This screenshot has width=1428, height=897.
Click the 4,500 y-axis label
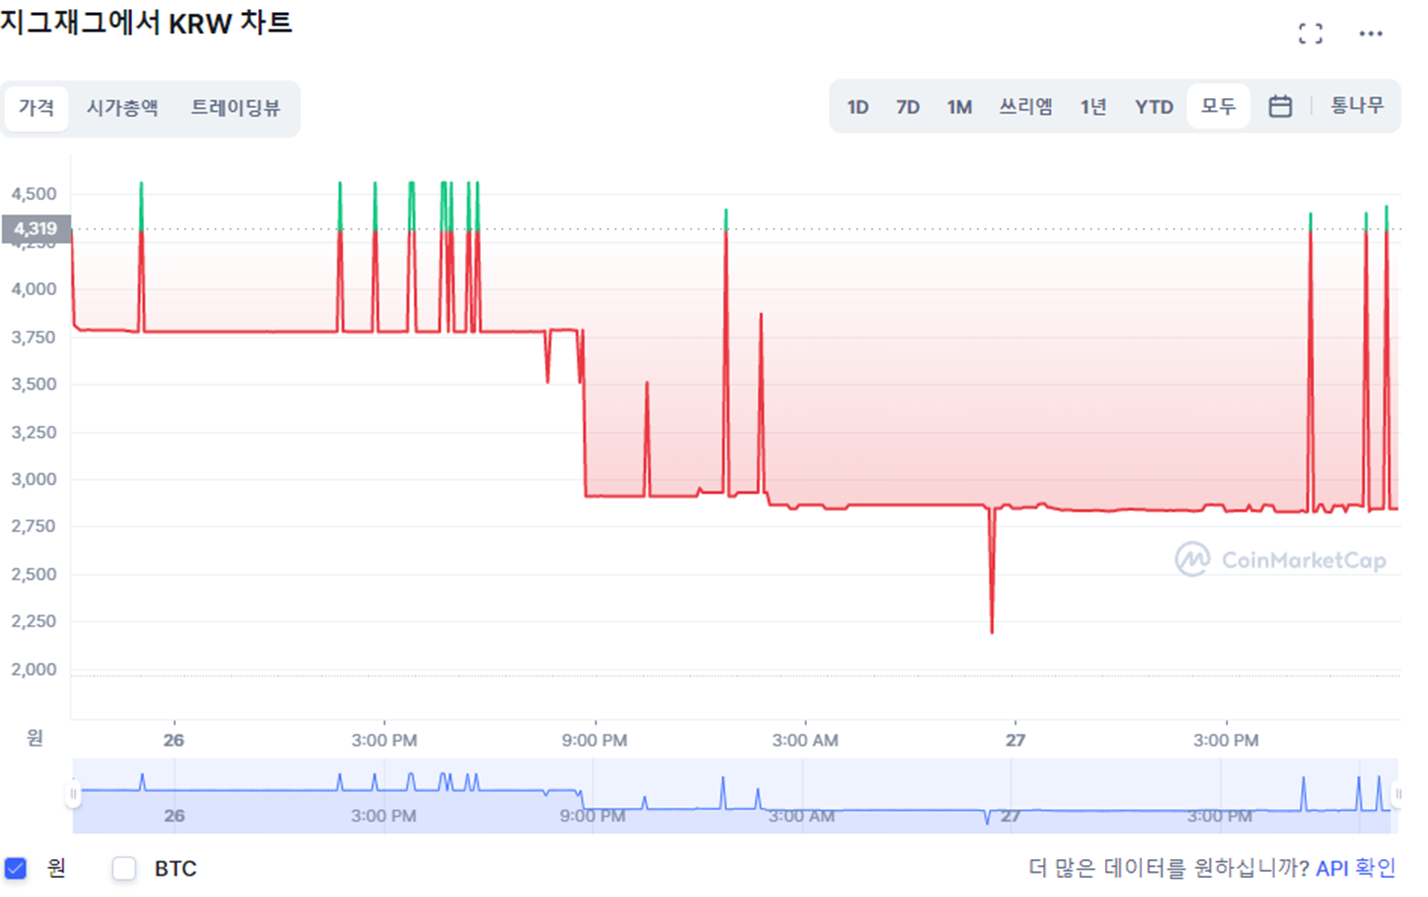(34, 194)
